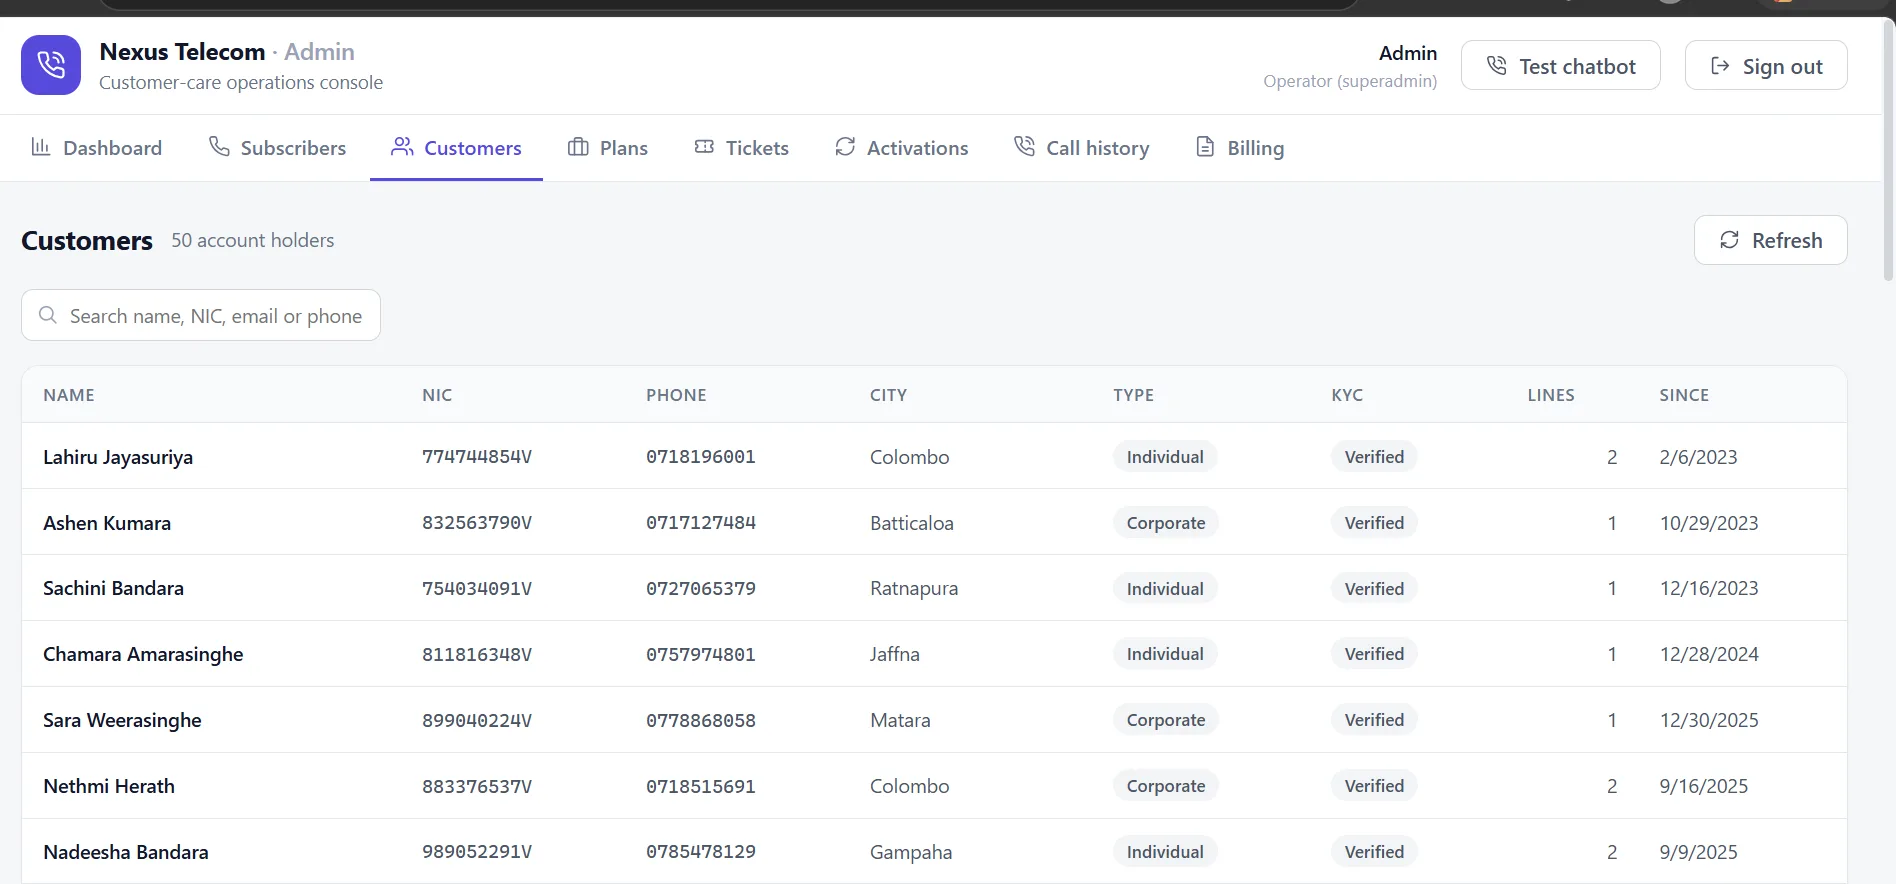Viewport: 1896px width, 884px height.
Task: Focus the customer search field
Action: coord(201,315)
